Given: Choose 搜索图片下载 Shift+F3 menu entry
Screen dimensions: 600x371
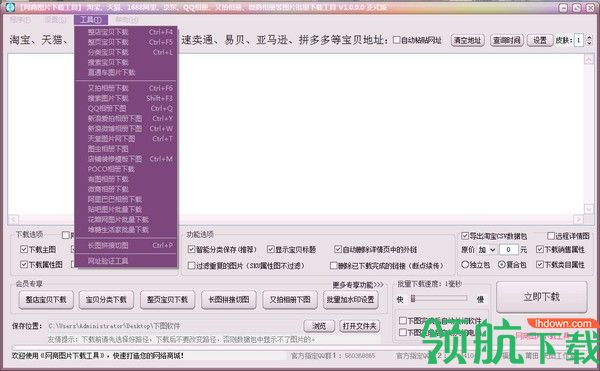Looking at the screenshot, I should click(x=126, y=98).
